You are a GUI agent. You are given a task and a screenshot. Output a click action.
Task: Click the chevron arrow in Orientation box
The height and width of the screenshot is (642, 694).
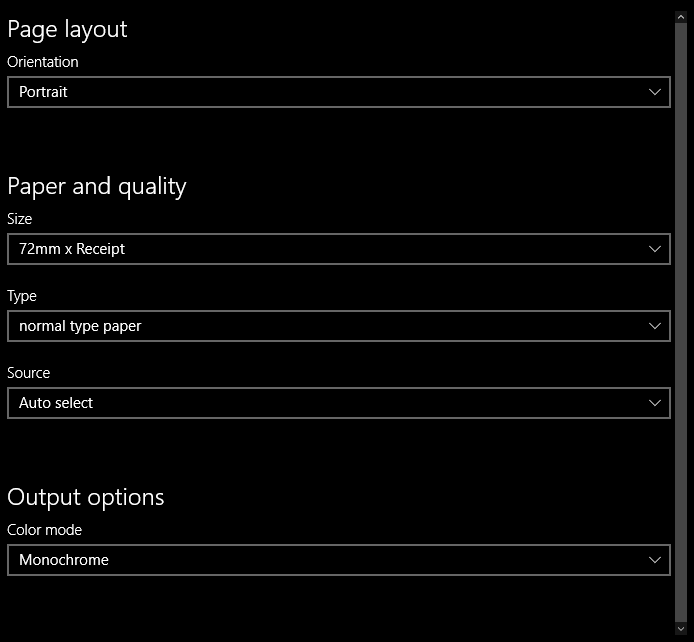coord(655,92)
